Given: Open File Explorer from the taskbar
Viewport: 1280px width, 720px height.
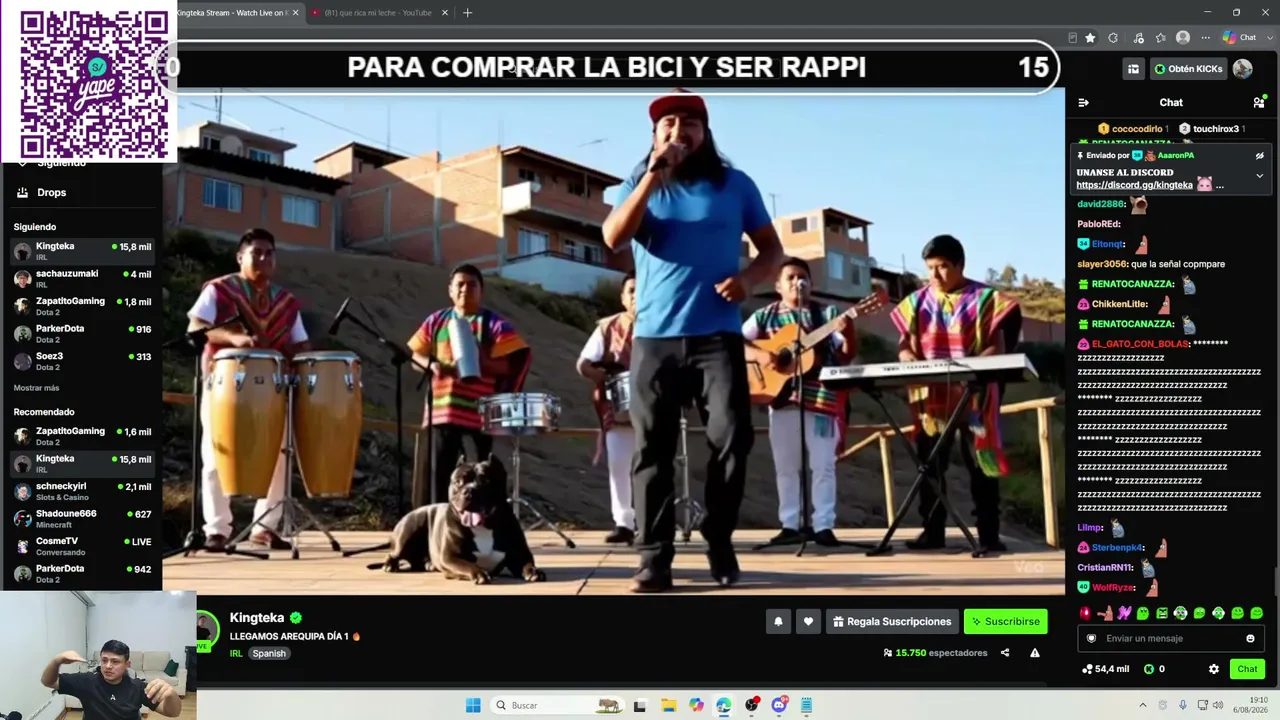Looking at the screenshot, I should tap(668, 705).
